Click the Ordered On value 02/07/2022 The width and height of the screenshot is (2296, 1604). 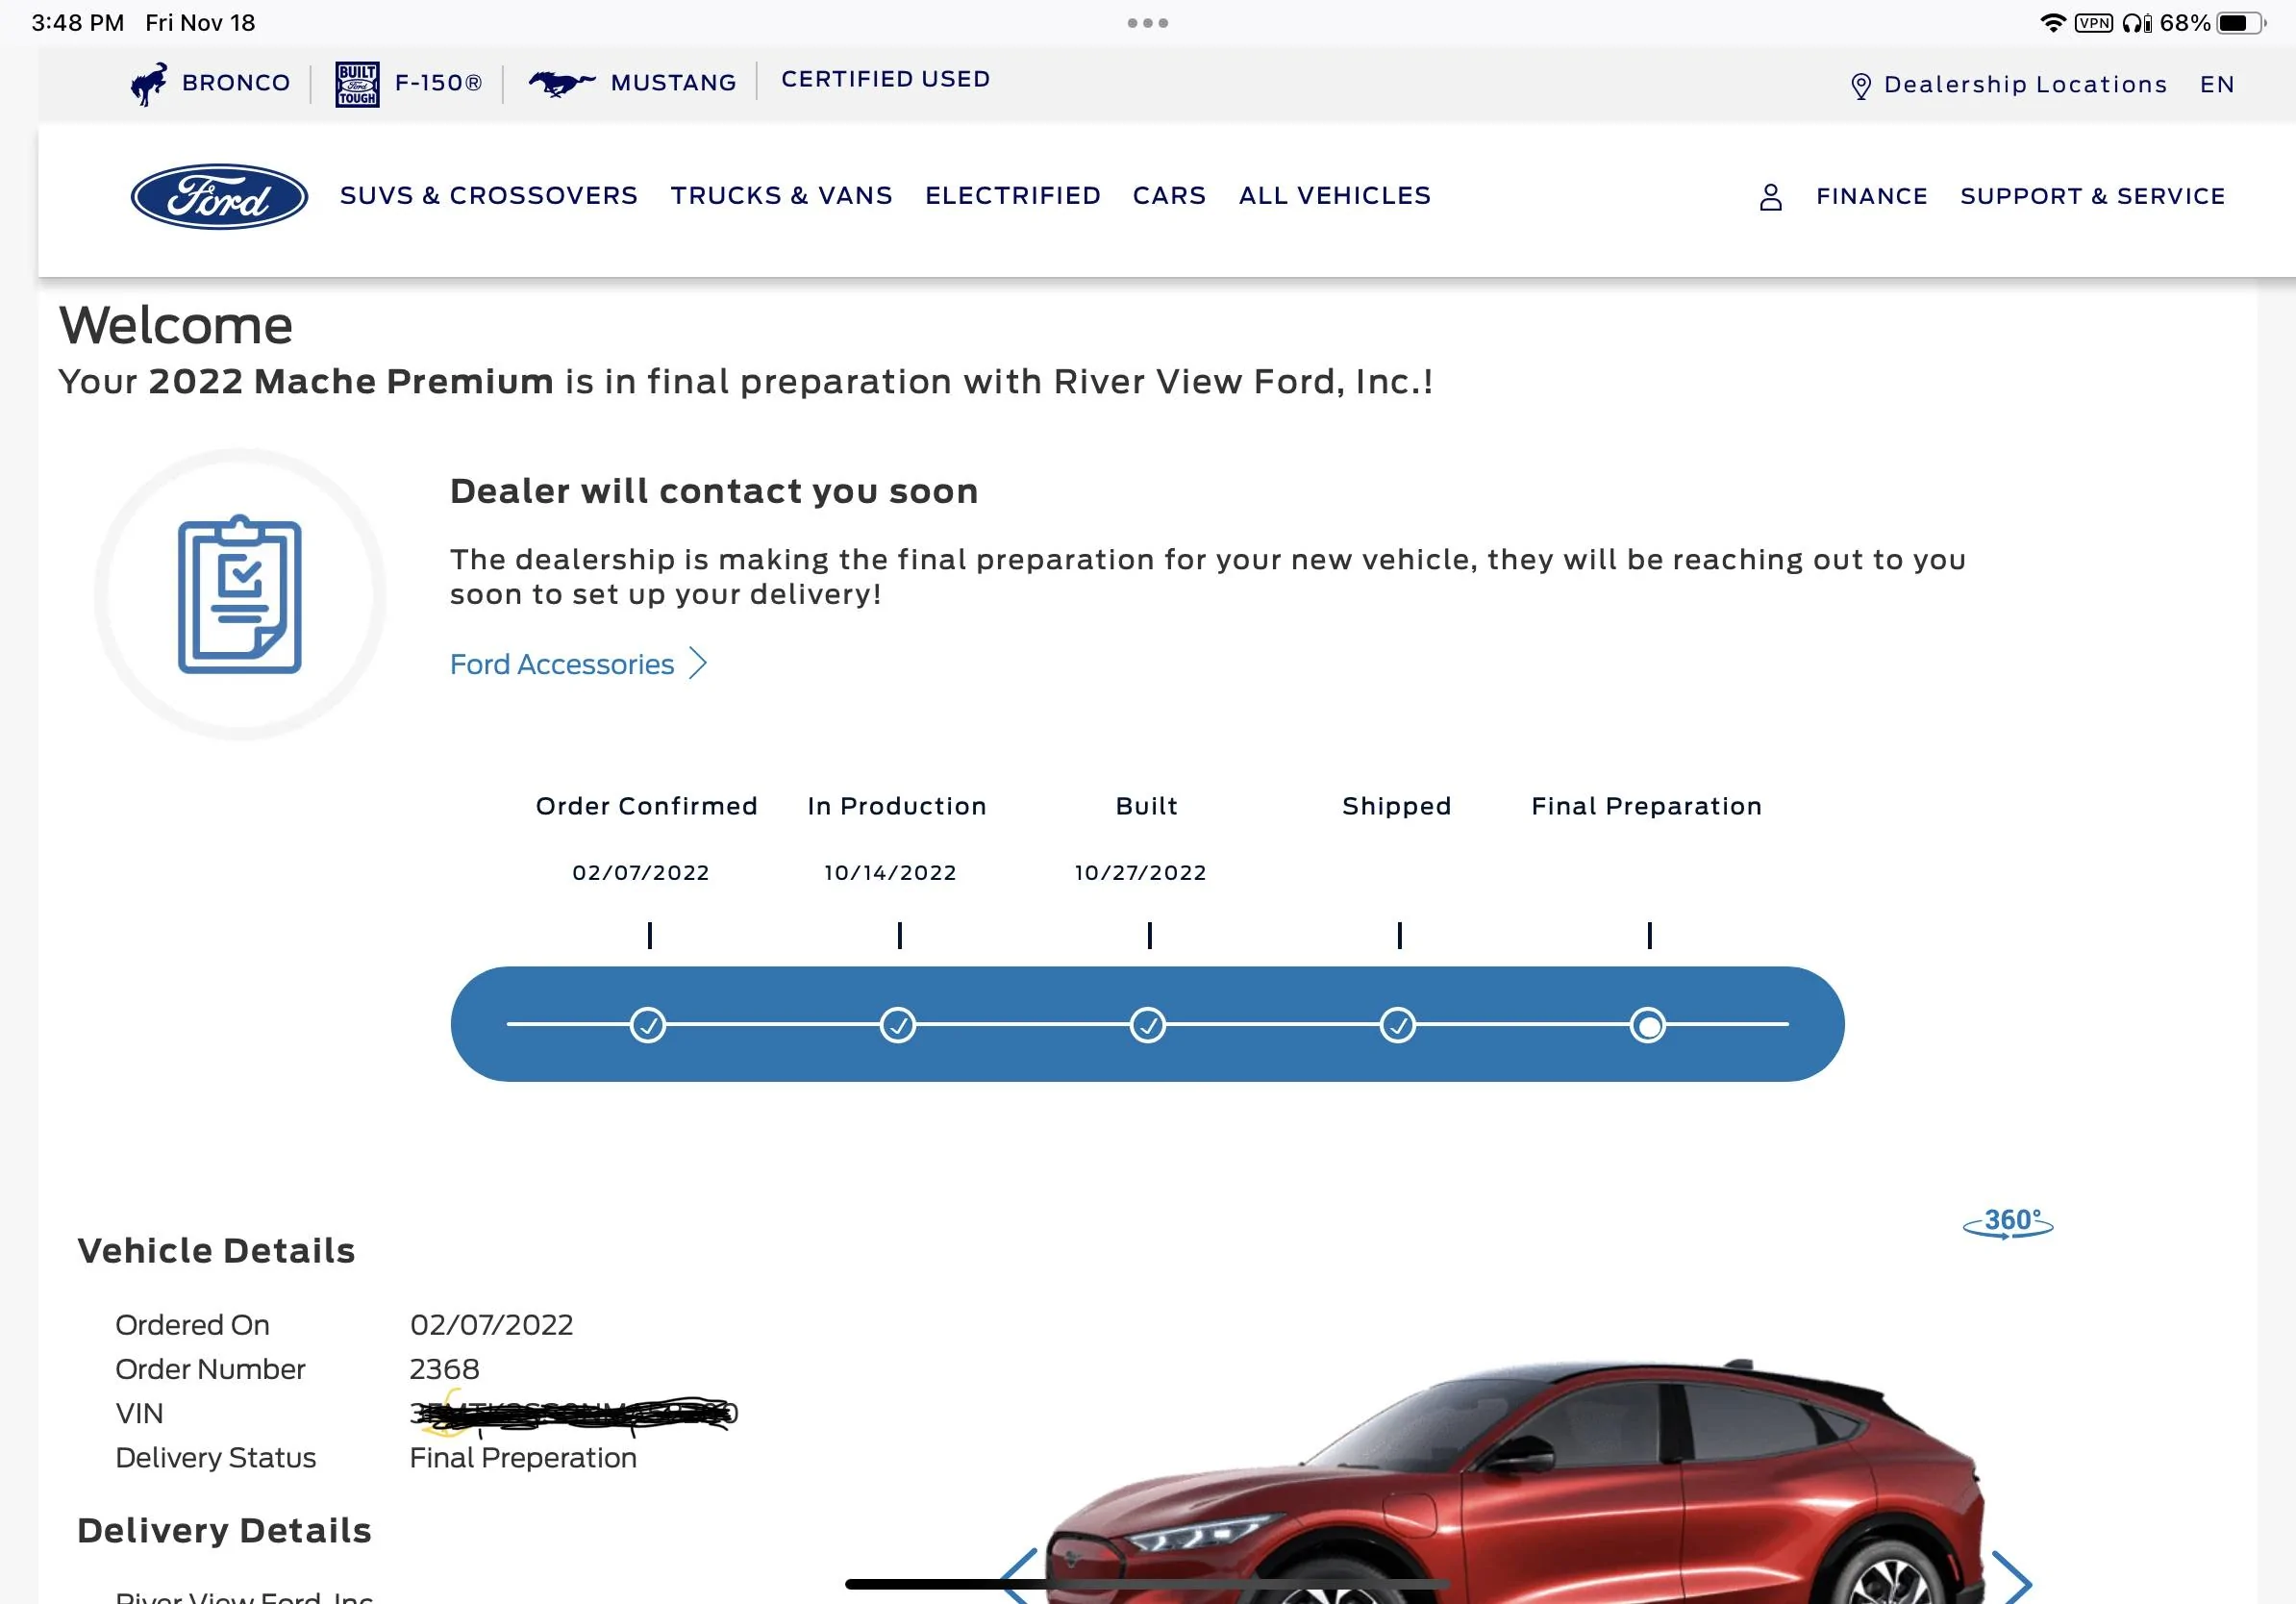[492, 1326]
